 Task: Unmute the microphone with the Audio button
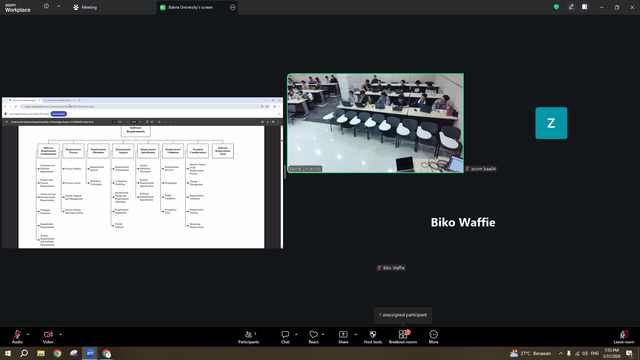pos(17,337)
